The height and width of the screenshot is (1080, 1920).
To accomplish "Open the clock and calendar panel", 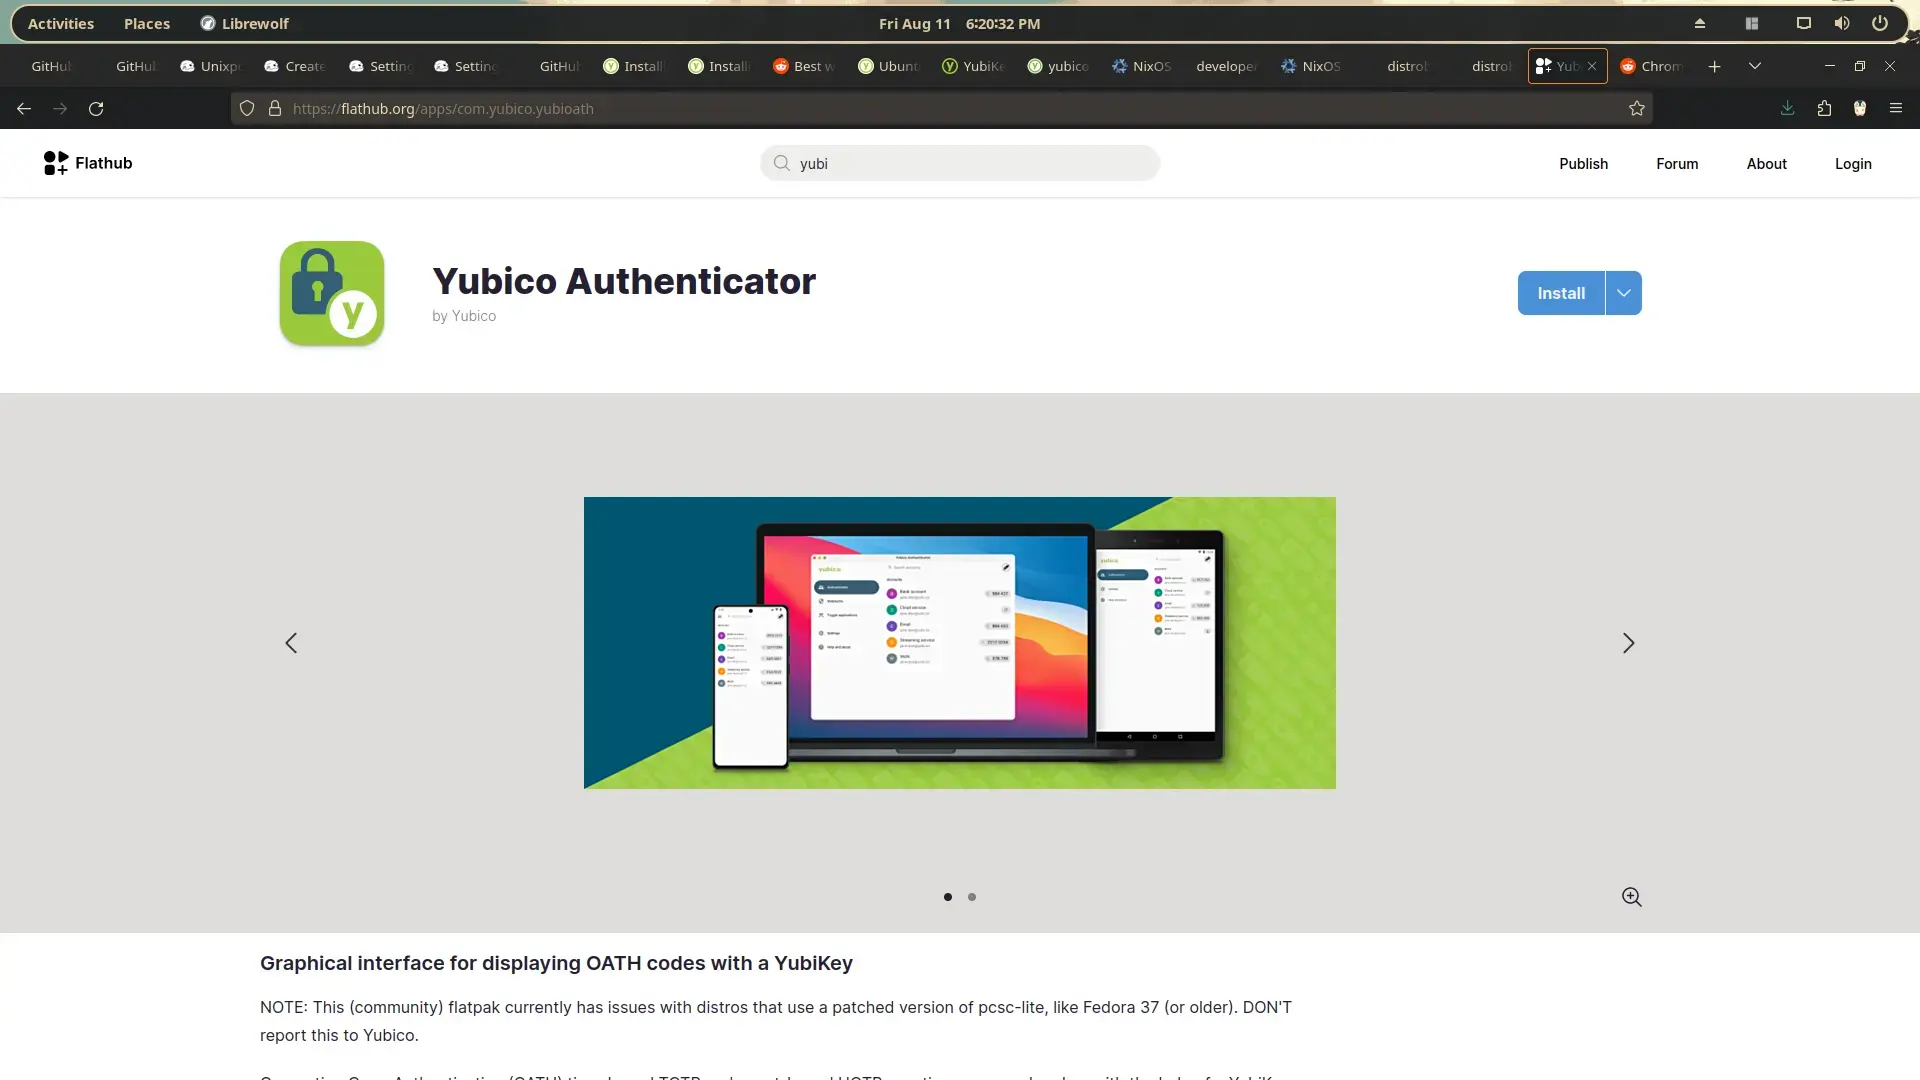I will click(960, 24).
